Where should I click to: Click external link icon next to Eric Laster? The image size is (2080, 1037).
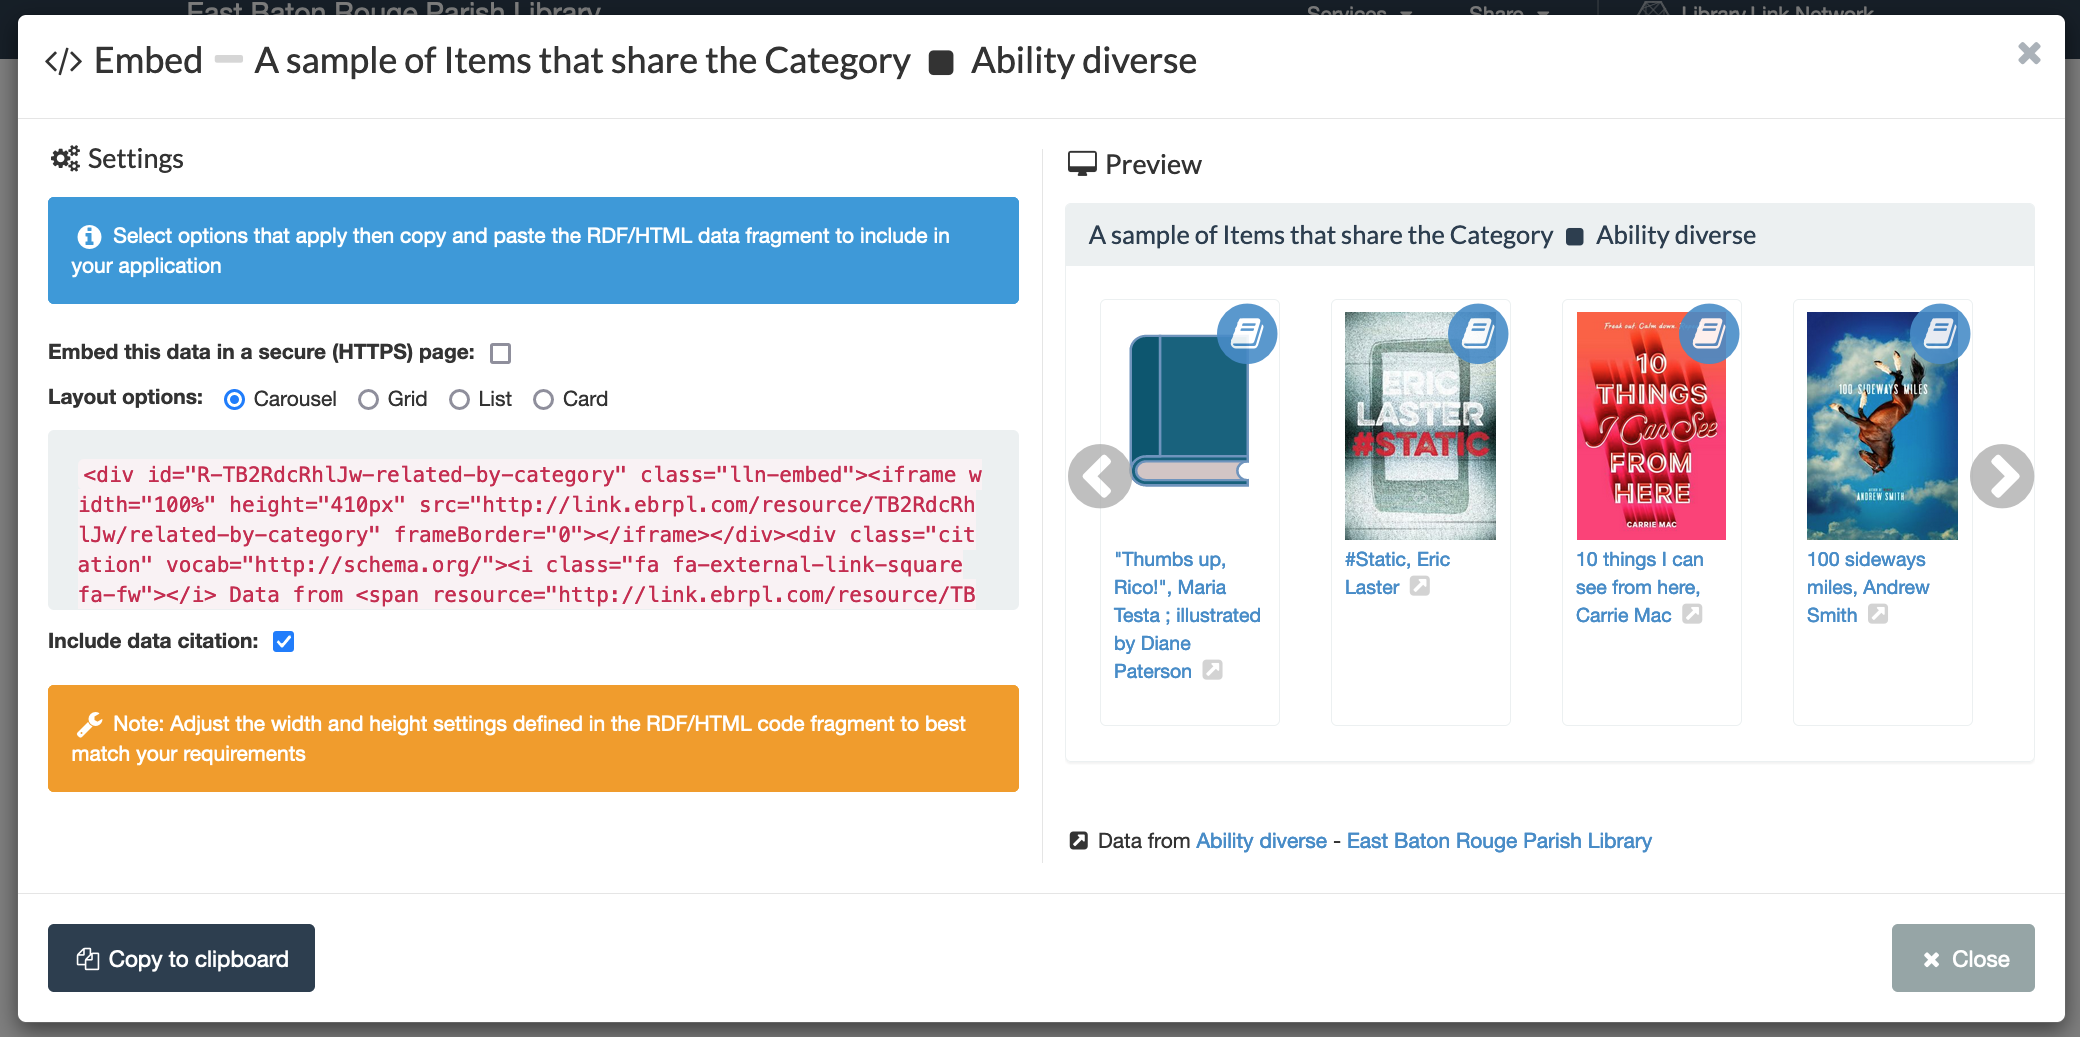point(1420,586)
